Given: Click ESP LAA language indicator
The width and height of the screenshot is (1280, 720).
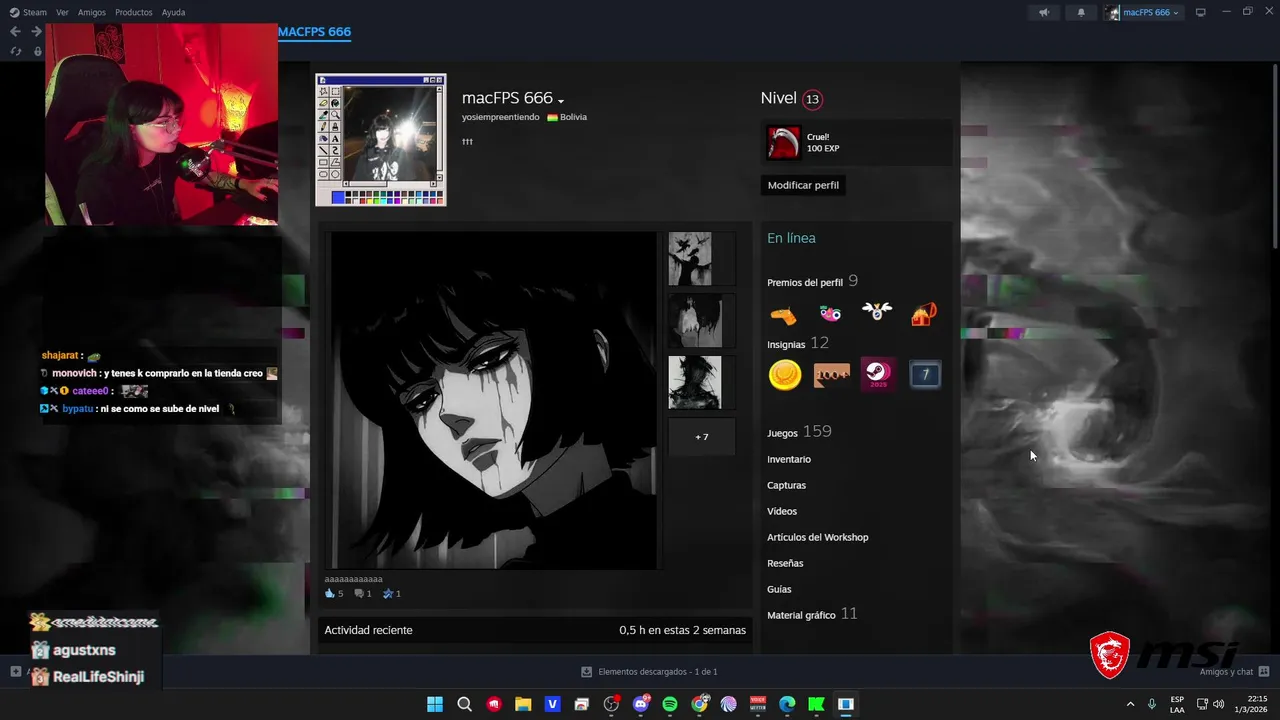Looking at the screenshot, I should pos(1177,704).
